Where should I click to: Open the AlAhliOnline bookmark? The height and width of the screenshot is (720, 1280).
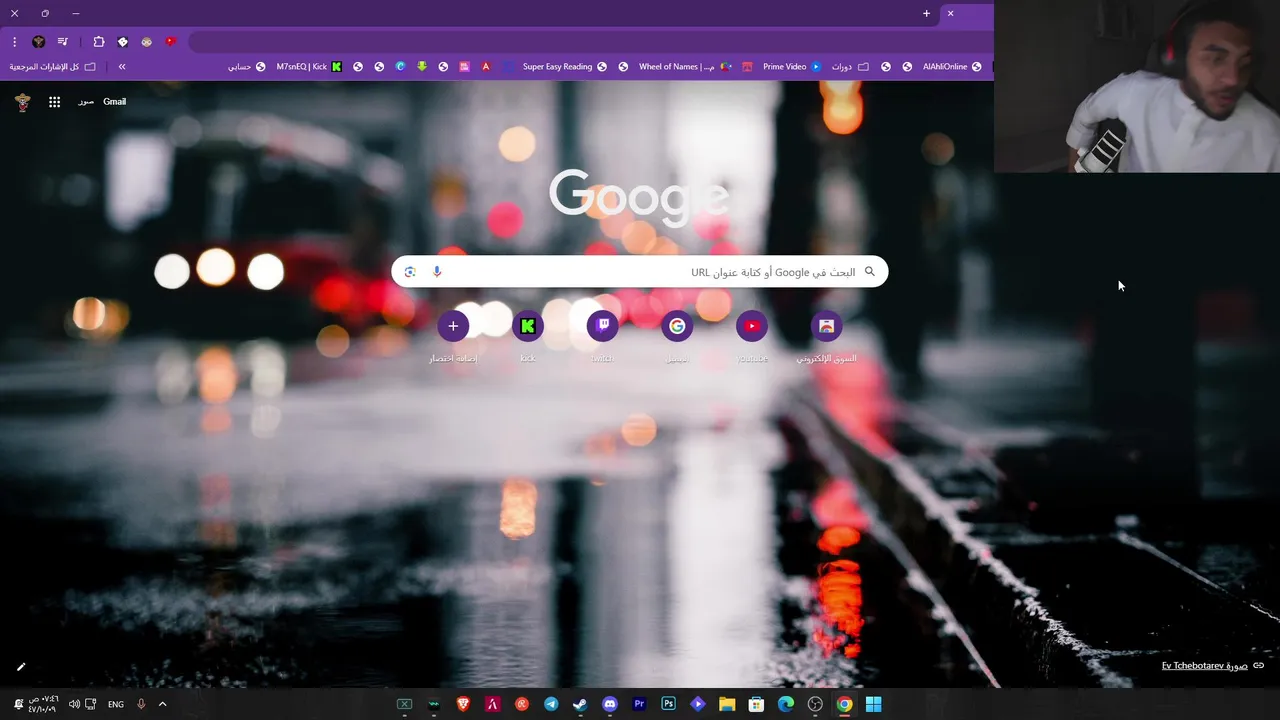pos(951,67)
